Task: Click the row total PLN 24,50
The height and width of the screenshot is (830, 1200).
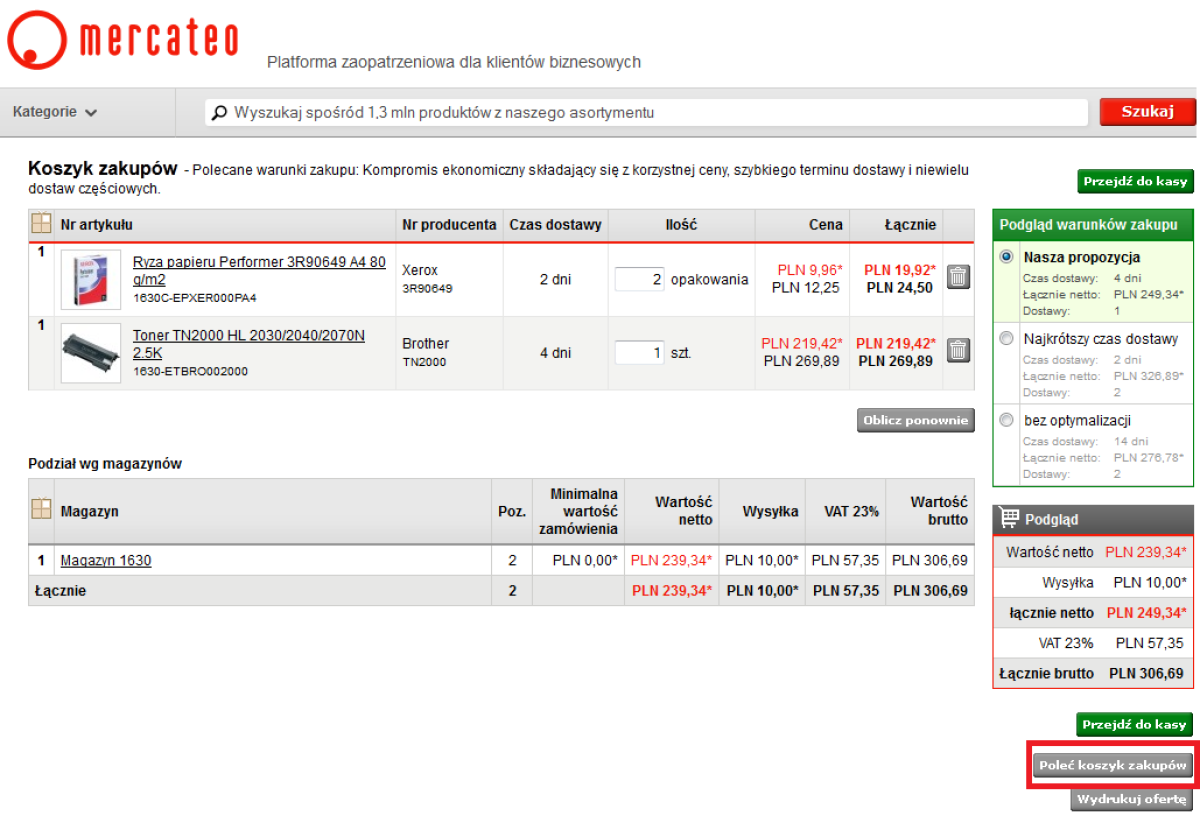Action: [x=899, y=287]
